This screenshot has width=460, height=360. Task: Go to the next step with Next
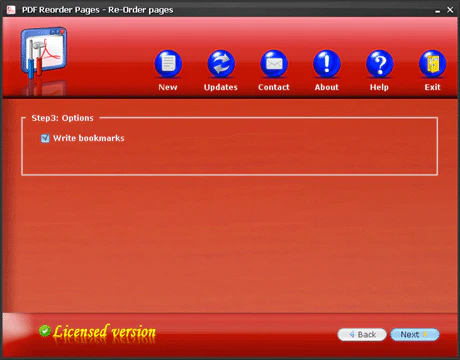(x=415, y=334)
